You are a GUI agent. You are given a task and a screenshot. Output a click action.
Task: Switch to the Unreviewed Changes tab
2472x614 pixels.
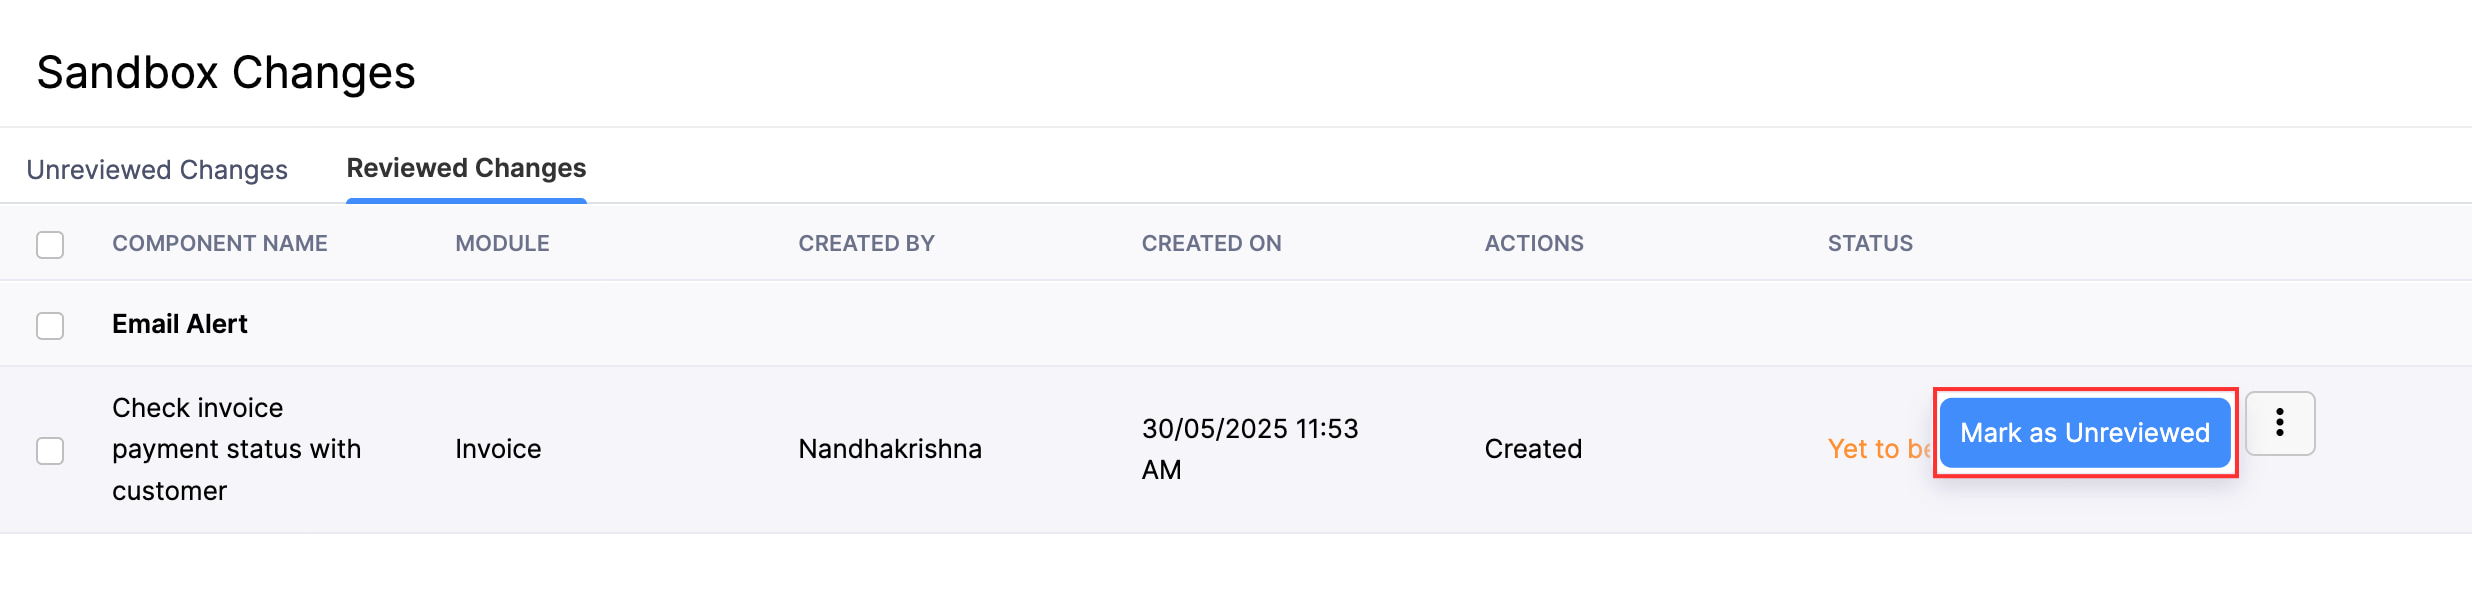[157, 170]
